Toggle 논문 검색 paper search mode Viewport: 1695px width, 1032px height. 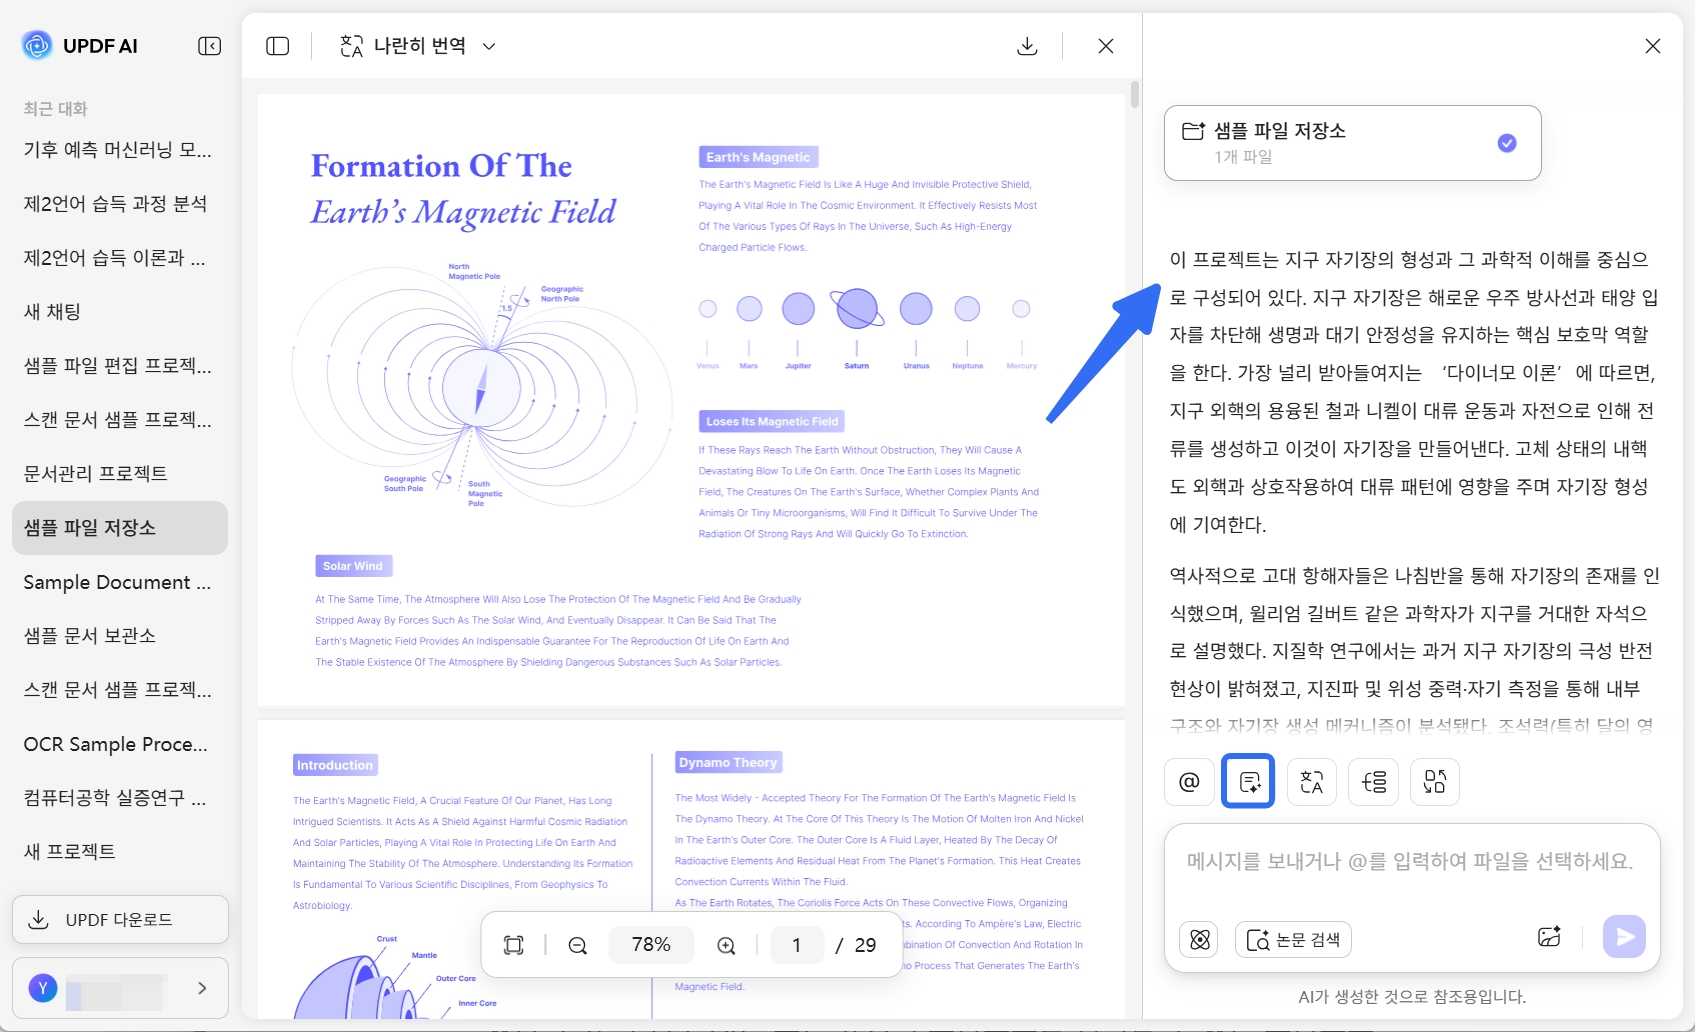coord(1293,939)
